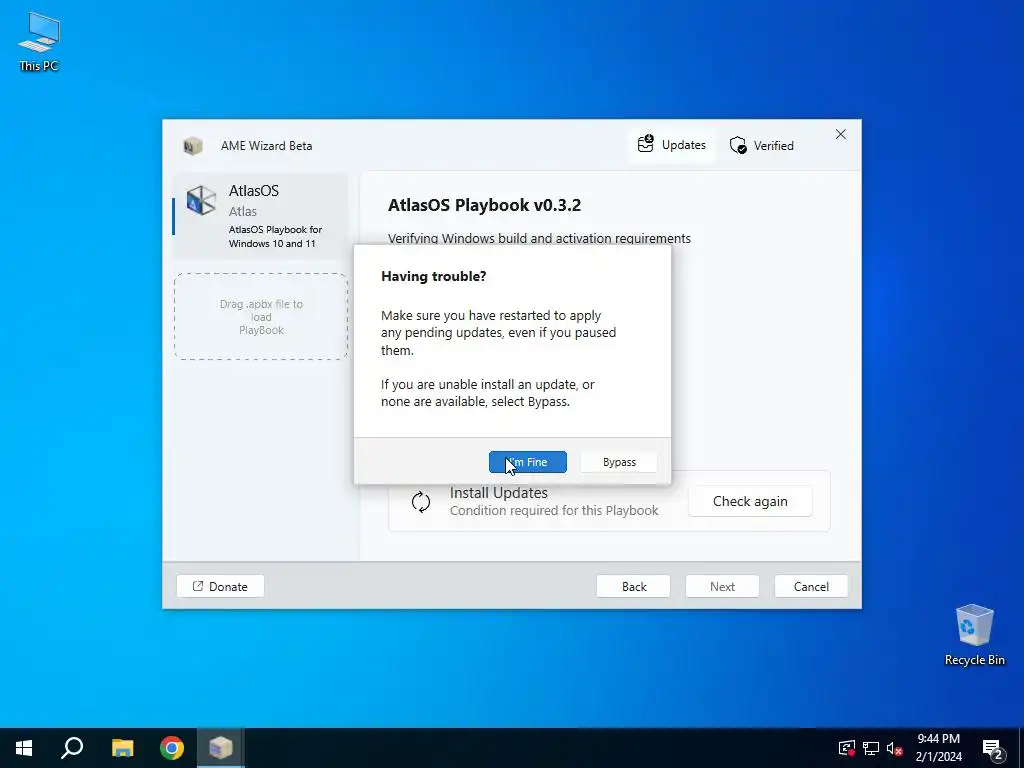
Task: Click the refresh icon beside Install Updates
Action: coord(421,502)
